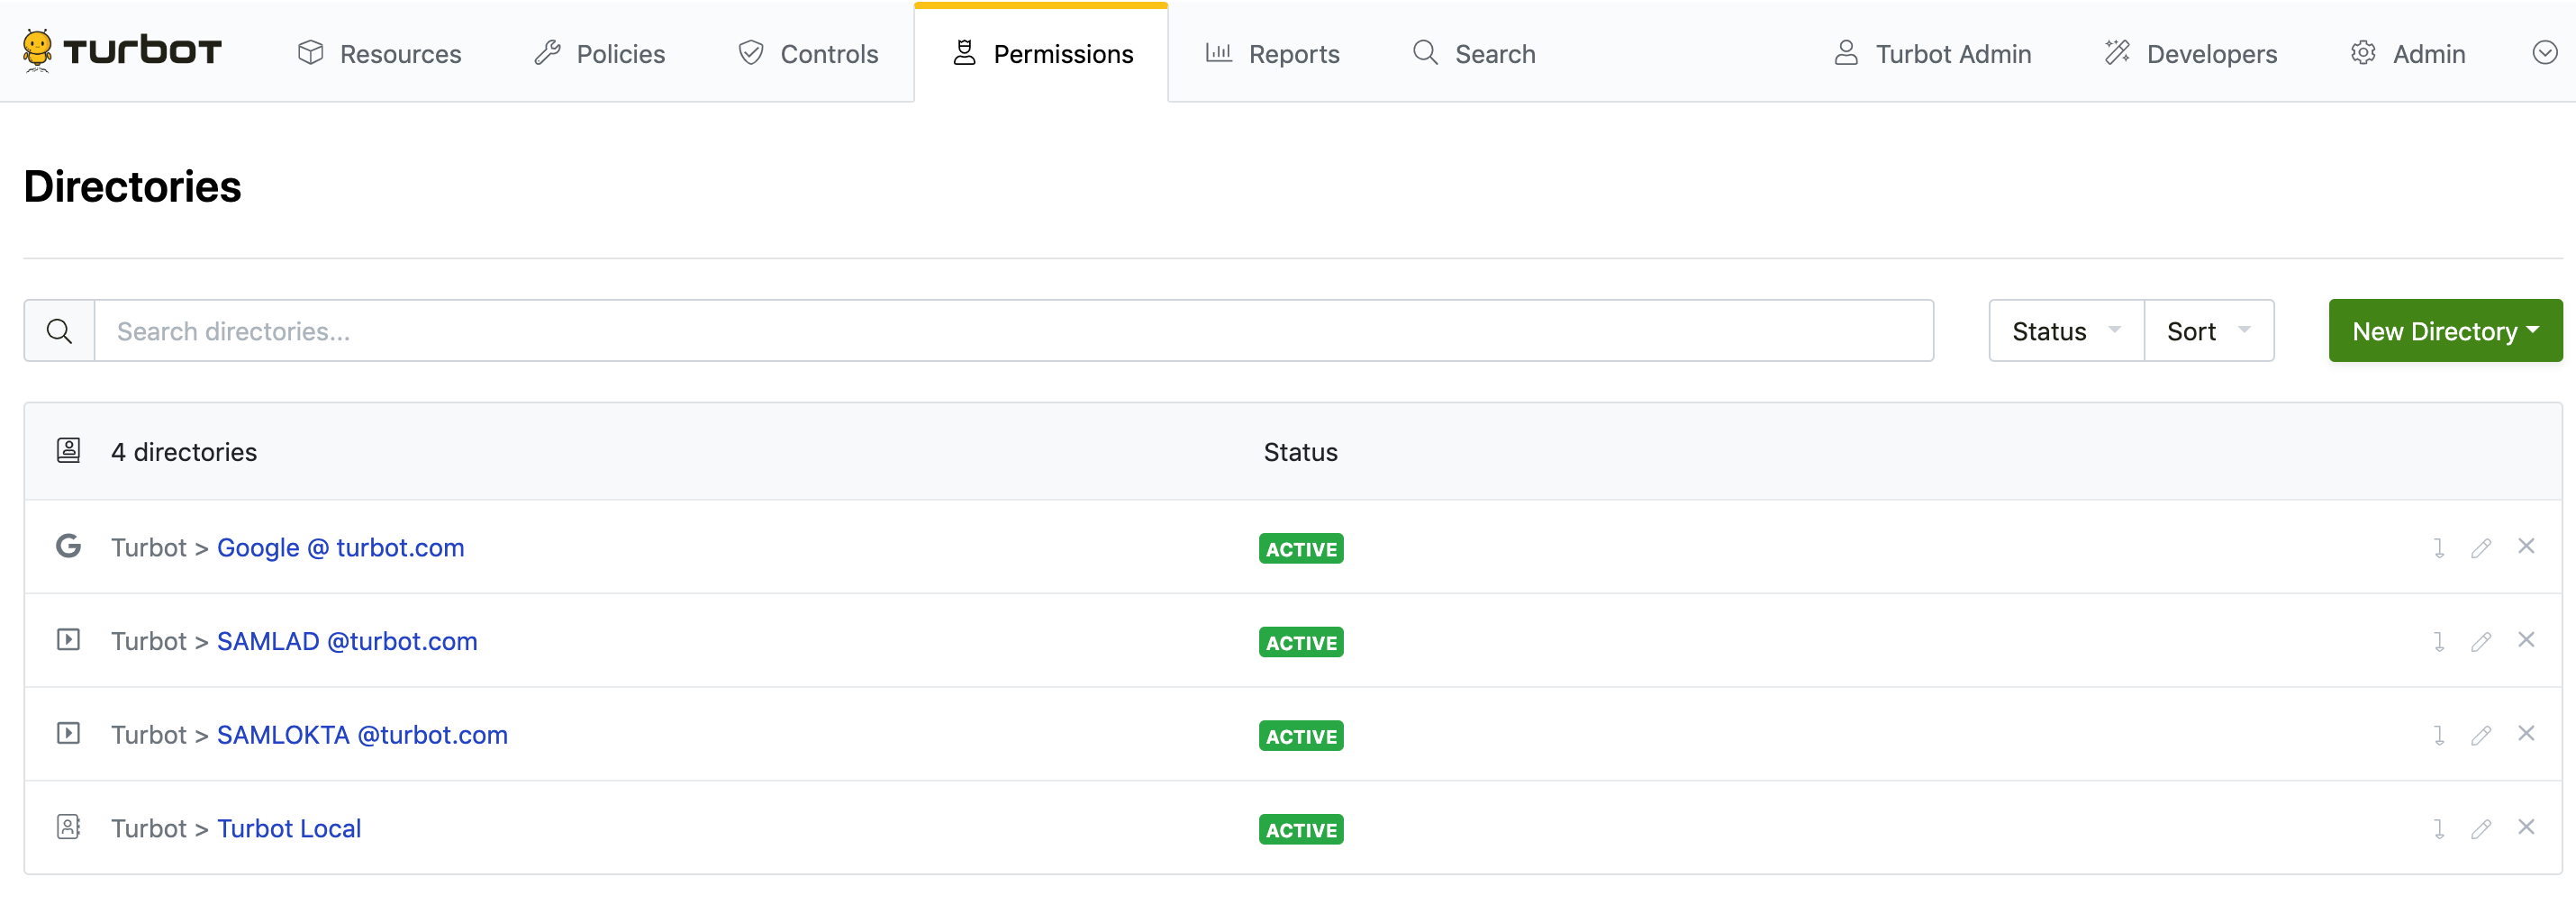Click the Status column header
Viewport: 2576px width, 922px height.
pos(1300,452)
